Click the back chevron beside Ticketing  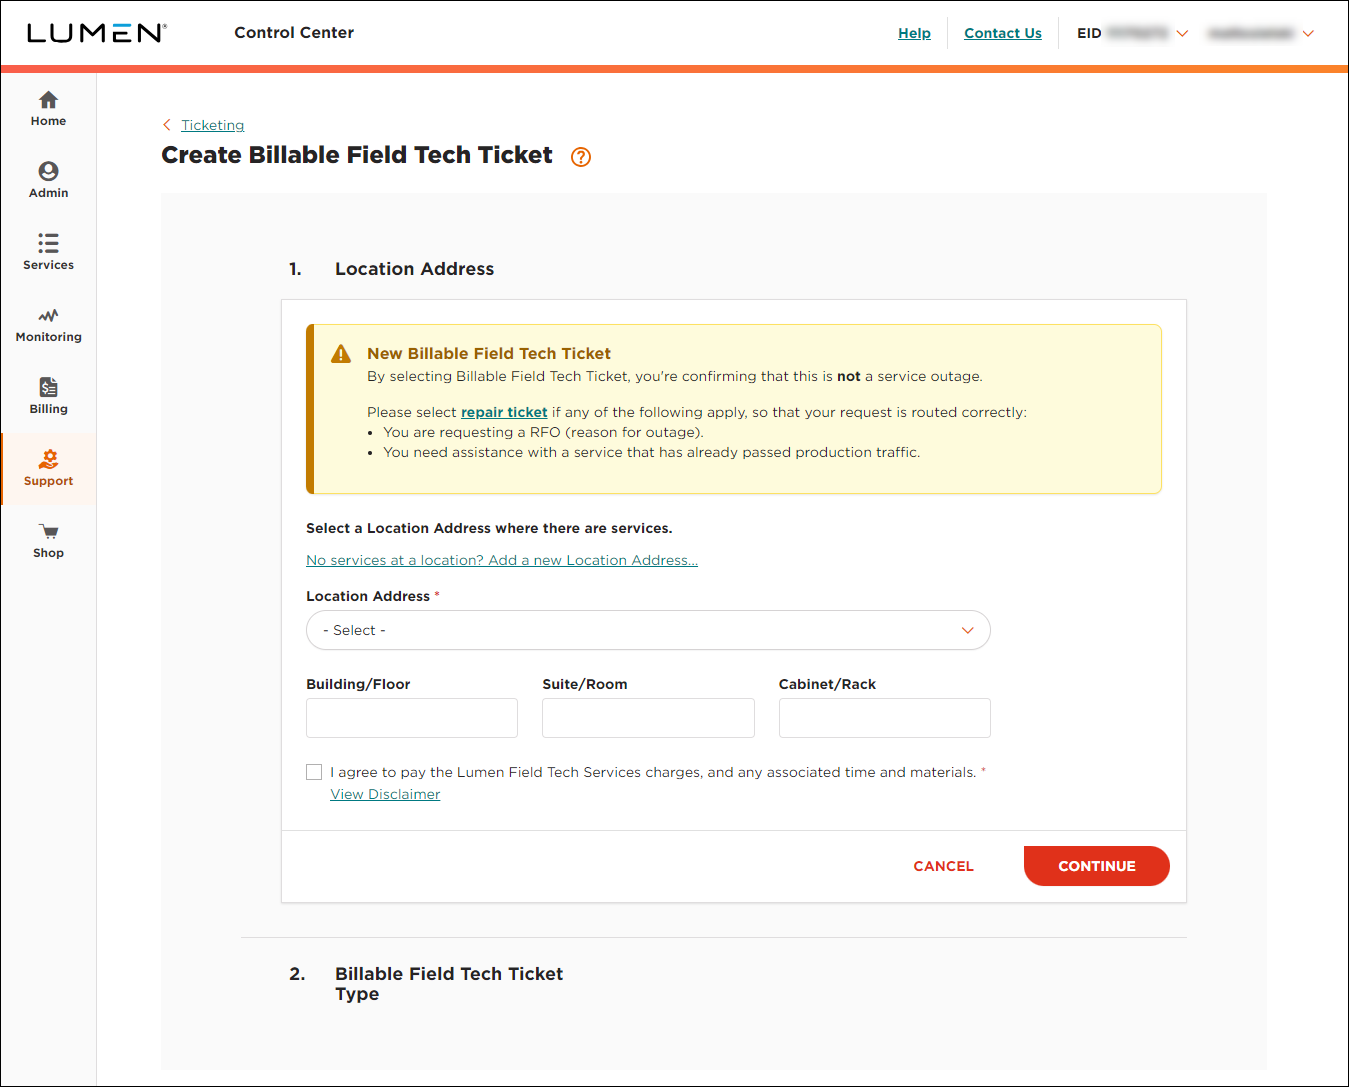(167, 125)
